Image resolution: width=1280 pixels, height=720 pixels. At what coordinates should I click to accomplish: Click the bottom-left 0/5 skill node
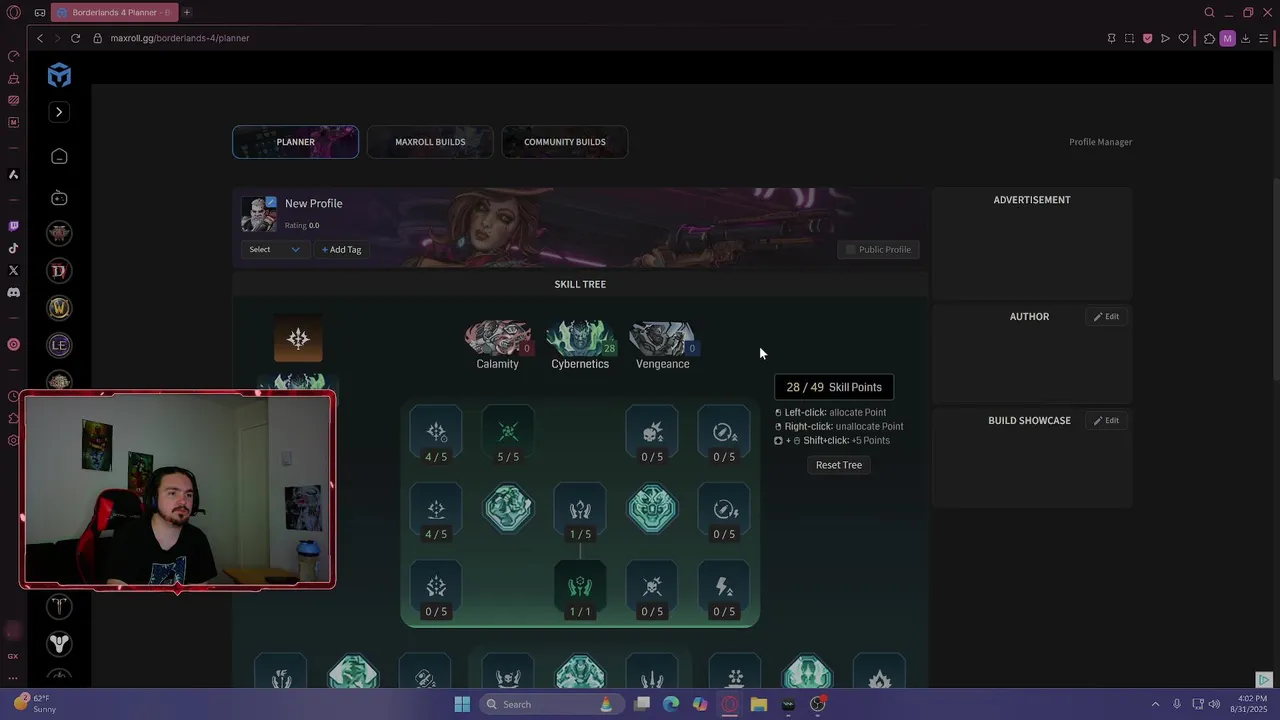pos(436,588)
